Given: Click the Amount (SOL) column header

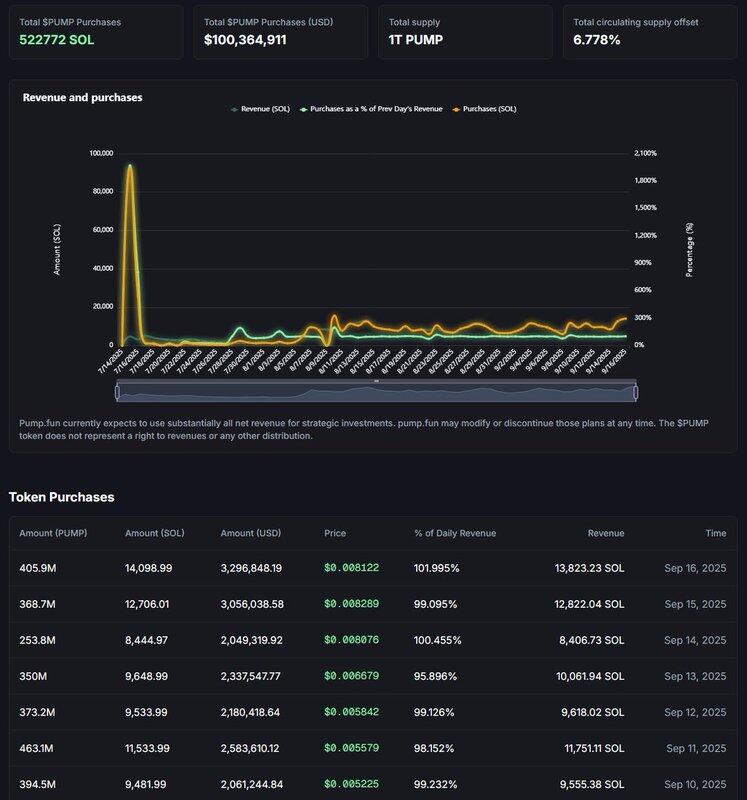Looking at the screenshot, I should (x=155, y=533).
